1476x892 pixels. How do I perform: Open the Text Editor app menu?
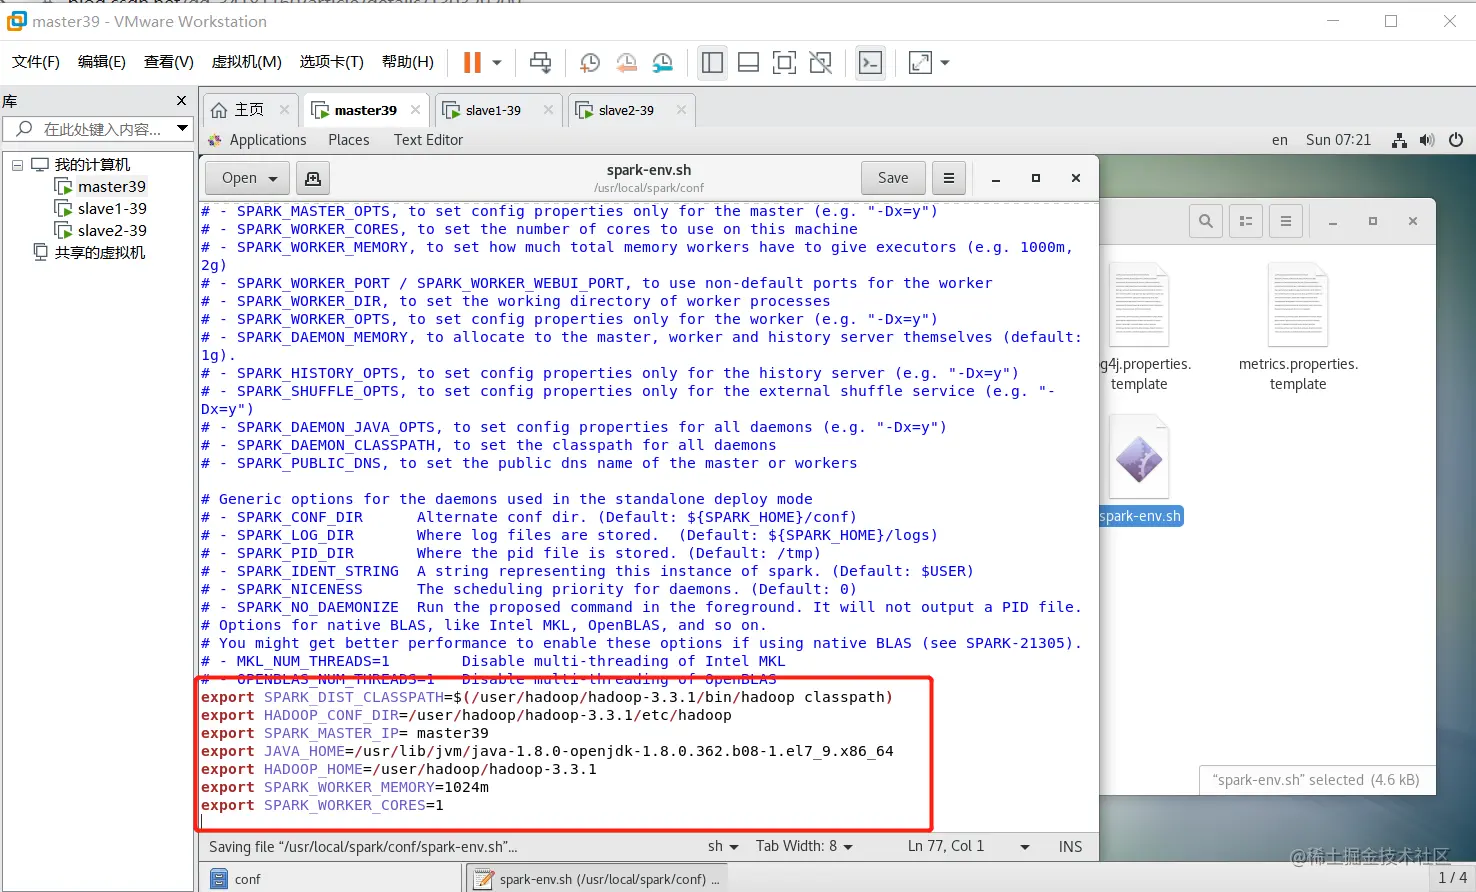pos(428,140)
